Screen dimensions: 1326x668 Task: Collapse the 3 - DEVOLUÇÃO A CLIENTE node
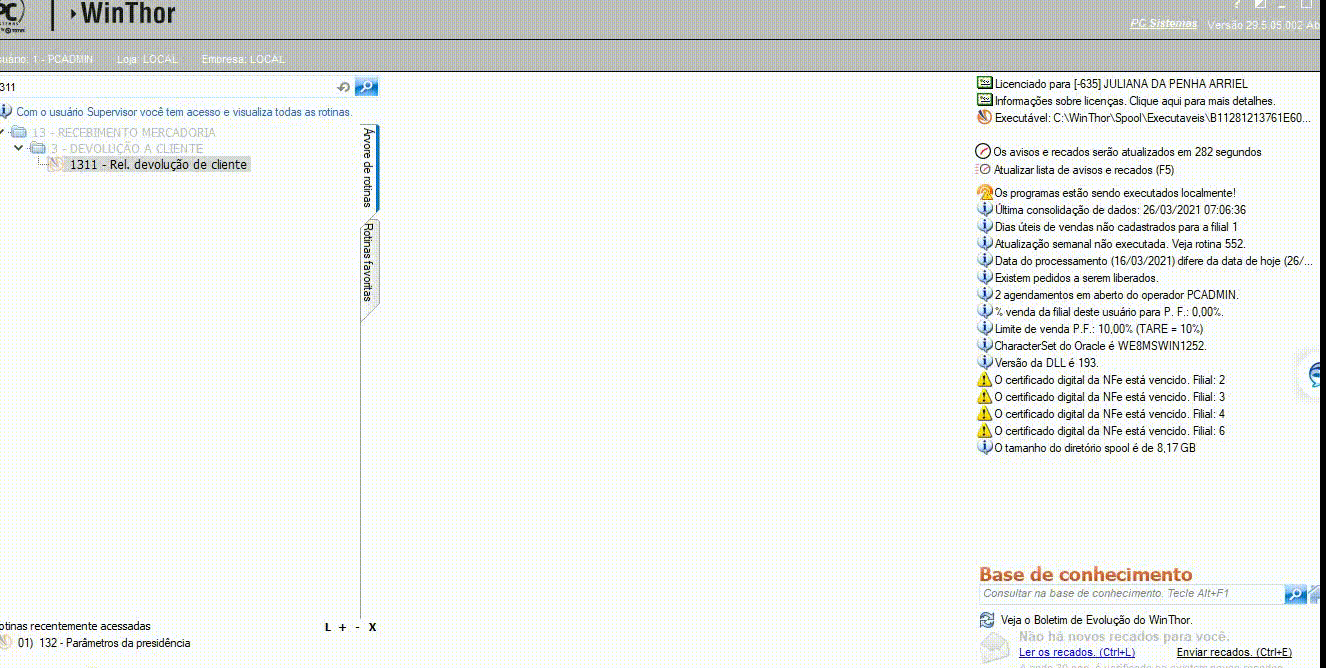click(x=19, y=148)
